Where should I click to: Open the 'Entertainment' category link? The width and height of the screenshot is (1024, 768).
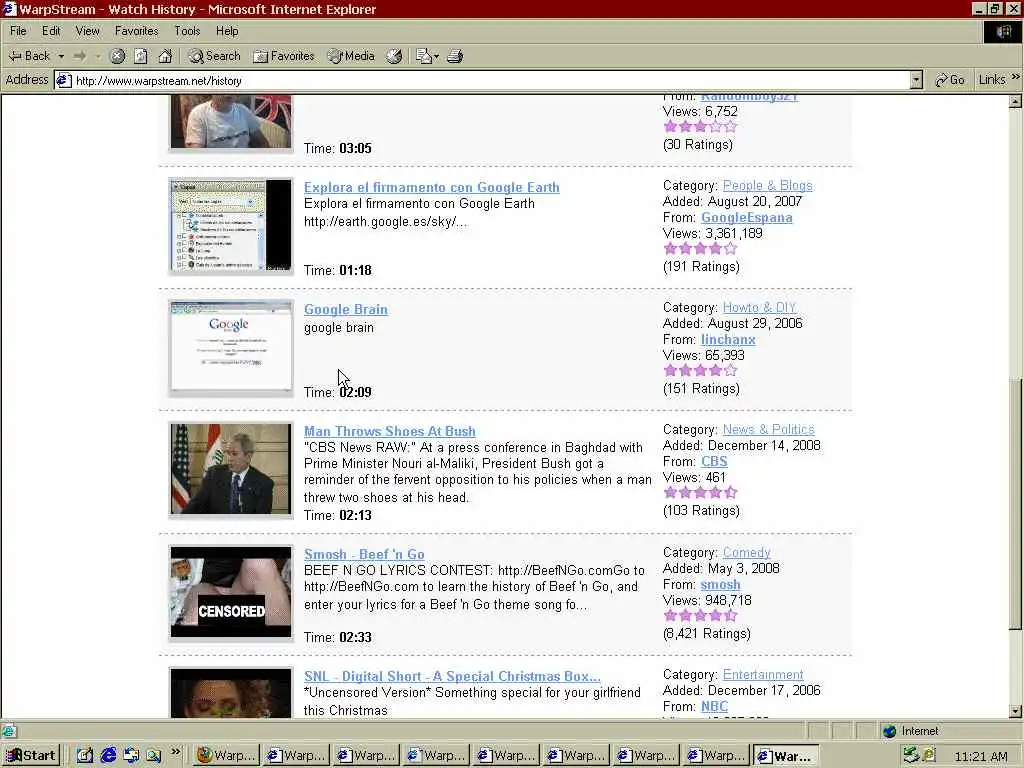point(763,674)
